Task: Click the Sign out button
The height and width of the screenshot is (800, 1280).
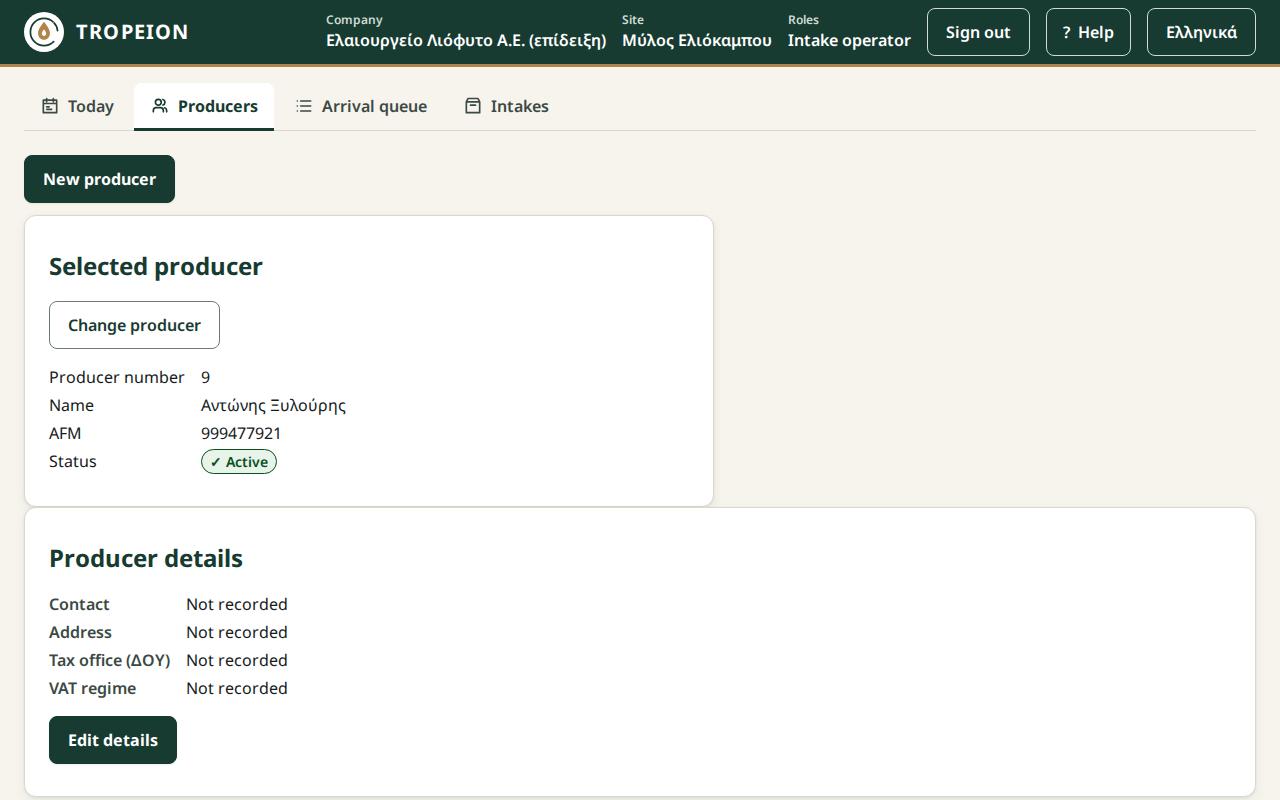Action: point(978,32)
